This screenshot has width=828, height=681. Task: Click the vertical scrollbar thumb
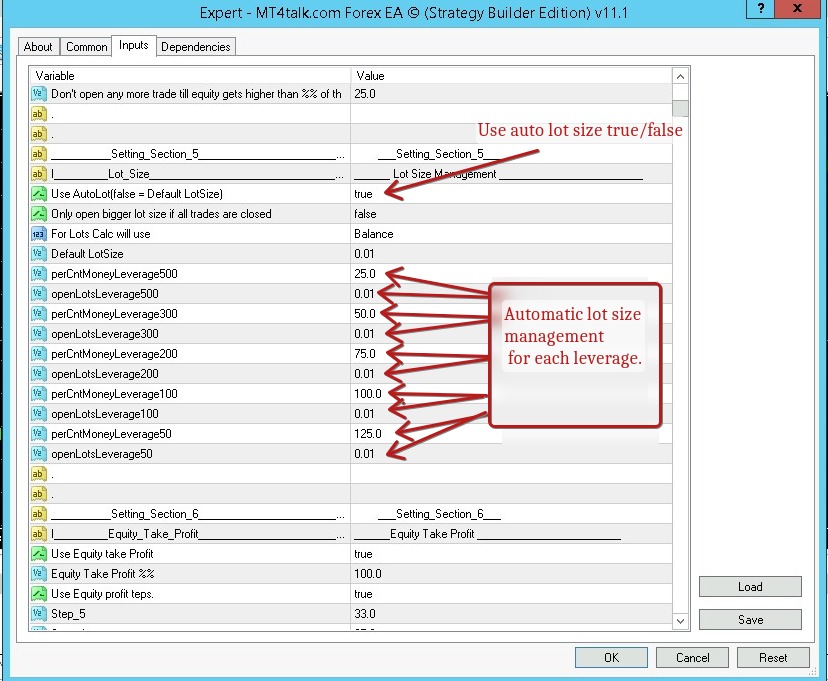pos(681,108)
